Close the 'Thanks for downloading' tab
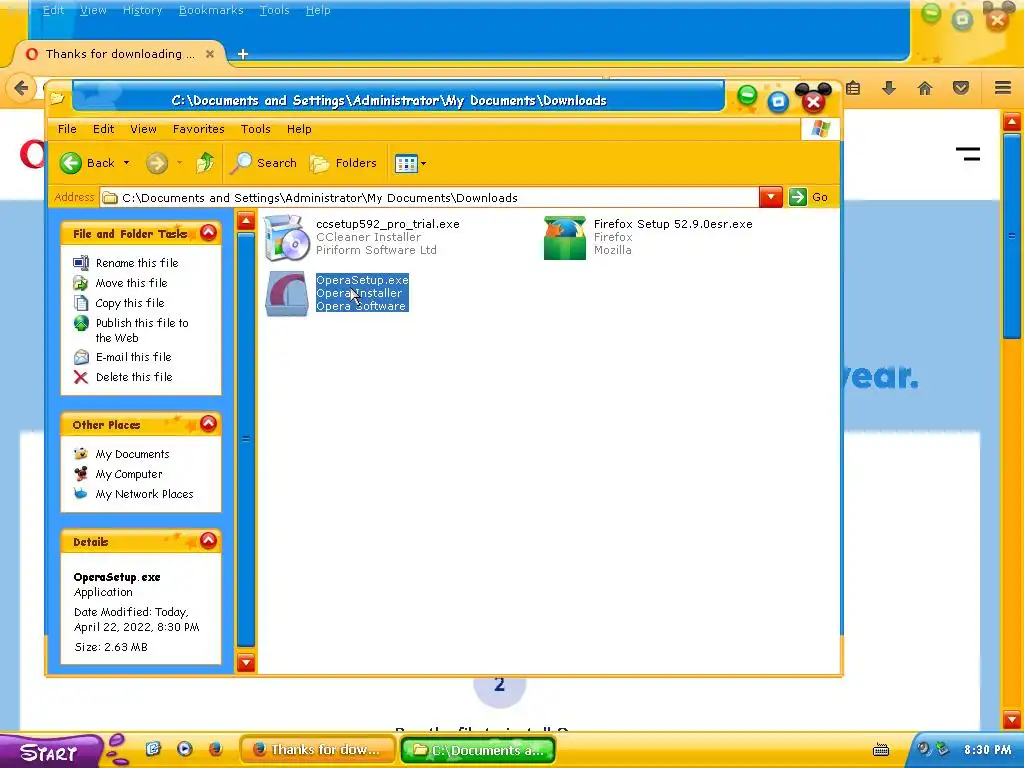 tap(210, 54)
